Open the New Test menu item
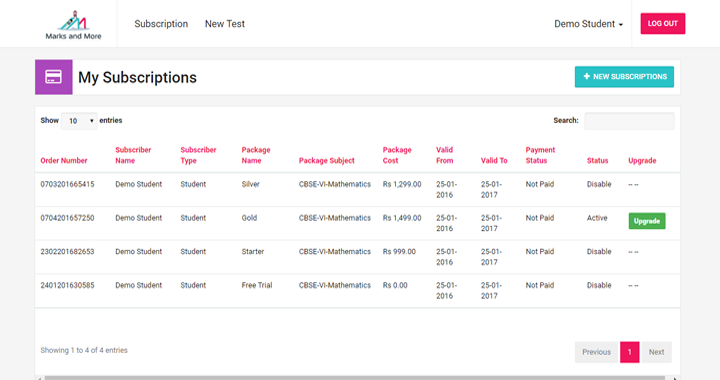Screen dimensions: 720x380 click(x=225, y=24)
